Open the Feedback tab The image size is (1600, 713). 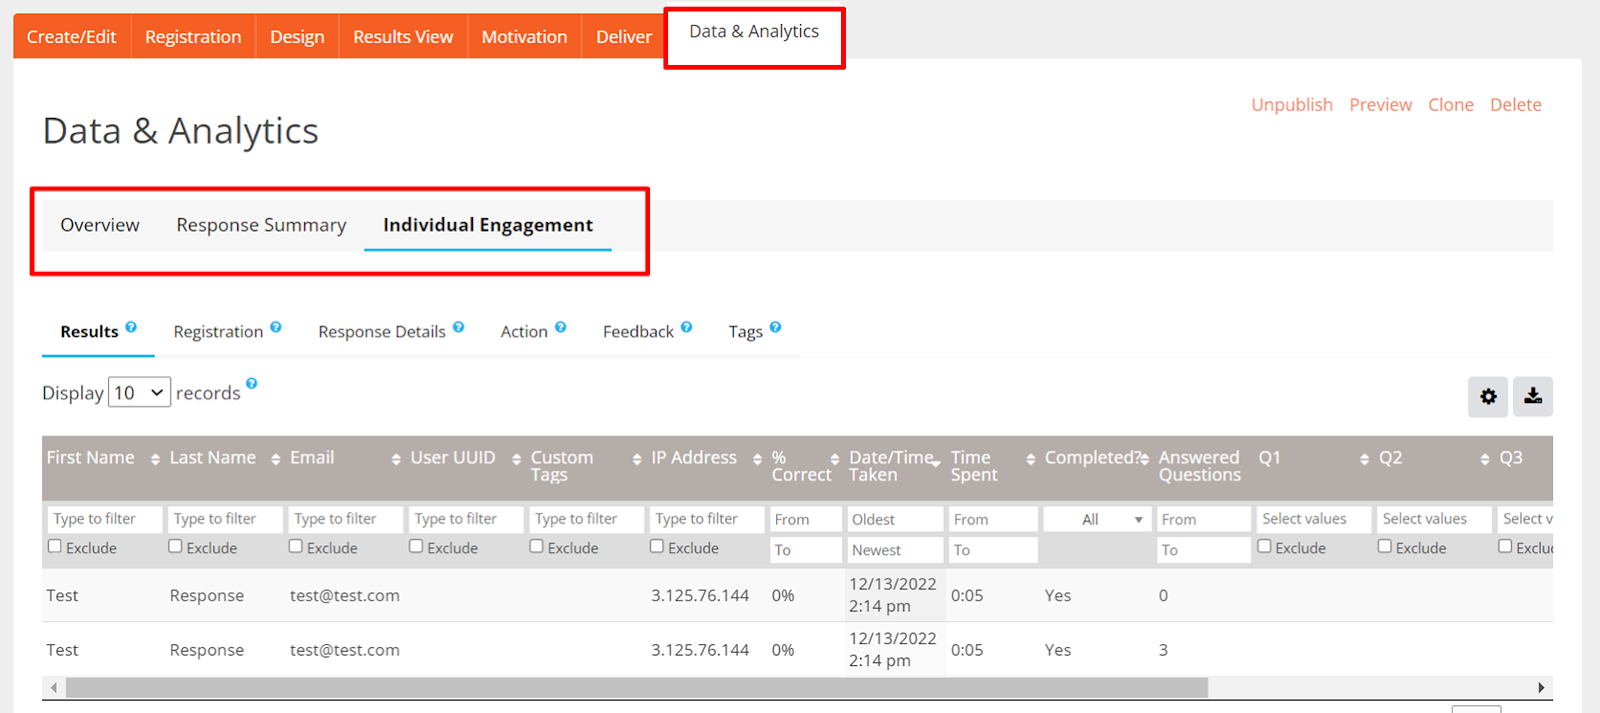coord(638,332)
